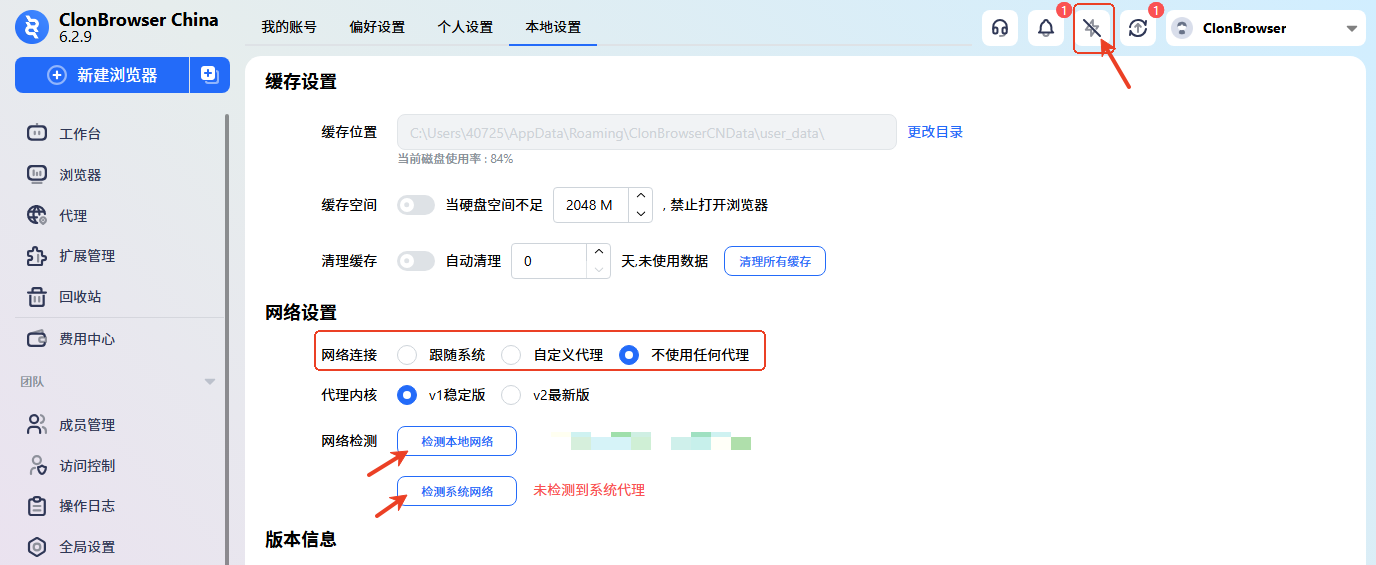Click the update refresh icon
This screenshot has width=1376, height=565.
pyautogui.click(x=1138, y=28)
